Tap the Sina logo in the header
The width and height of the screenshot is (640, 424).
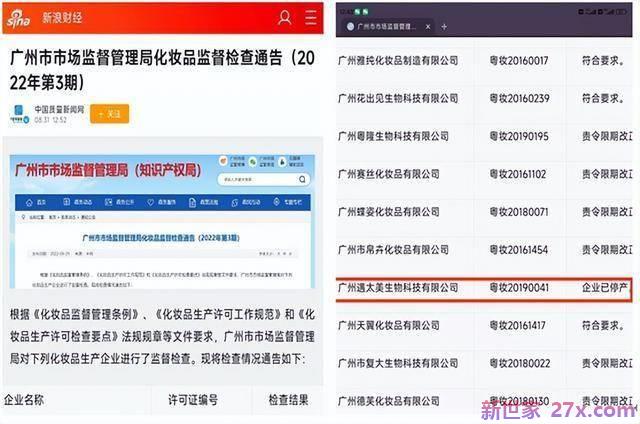tap(19, 19)
